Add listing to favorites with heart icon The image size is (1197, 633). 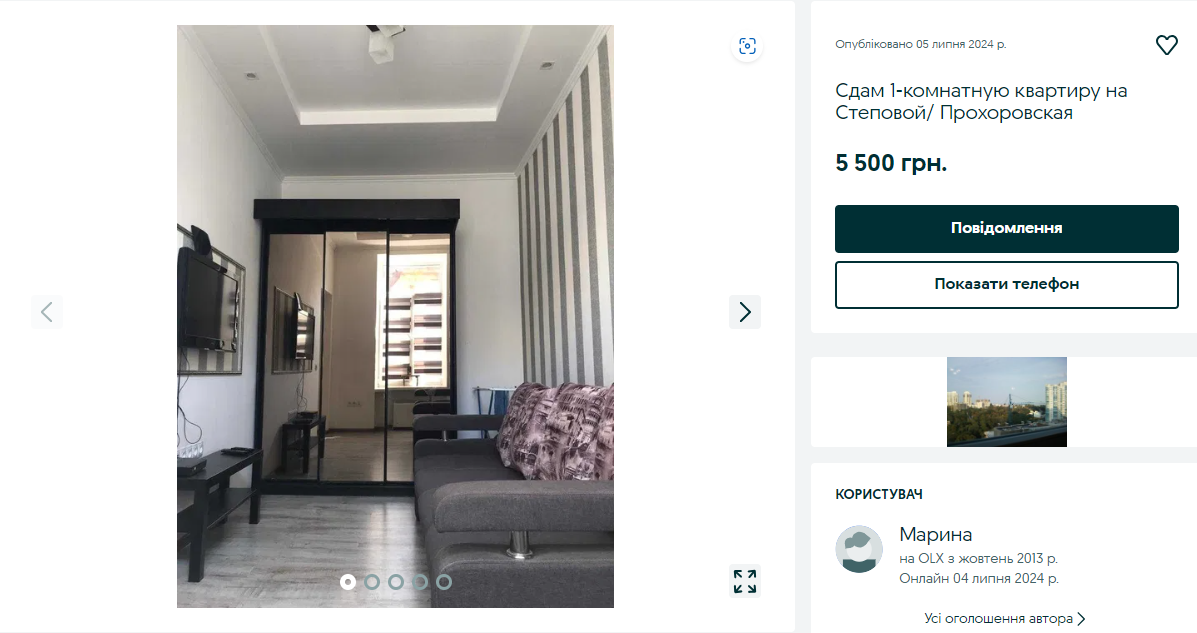[x=1166, y=45]
